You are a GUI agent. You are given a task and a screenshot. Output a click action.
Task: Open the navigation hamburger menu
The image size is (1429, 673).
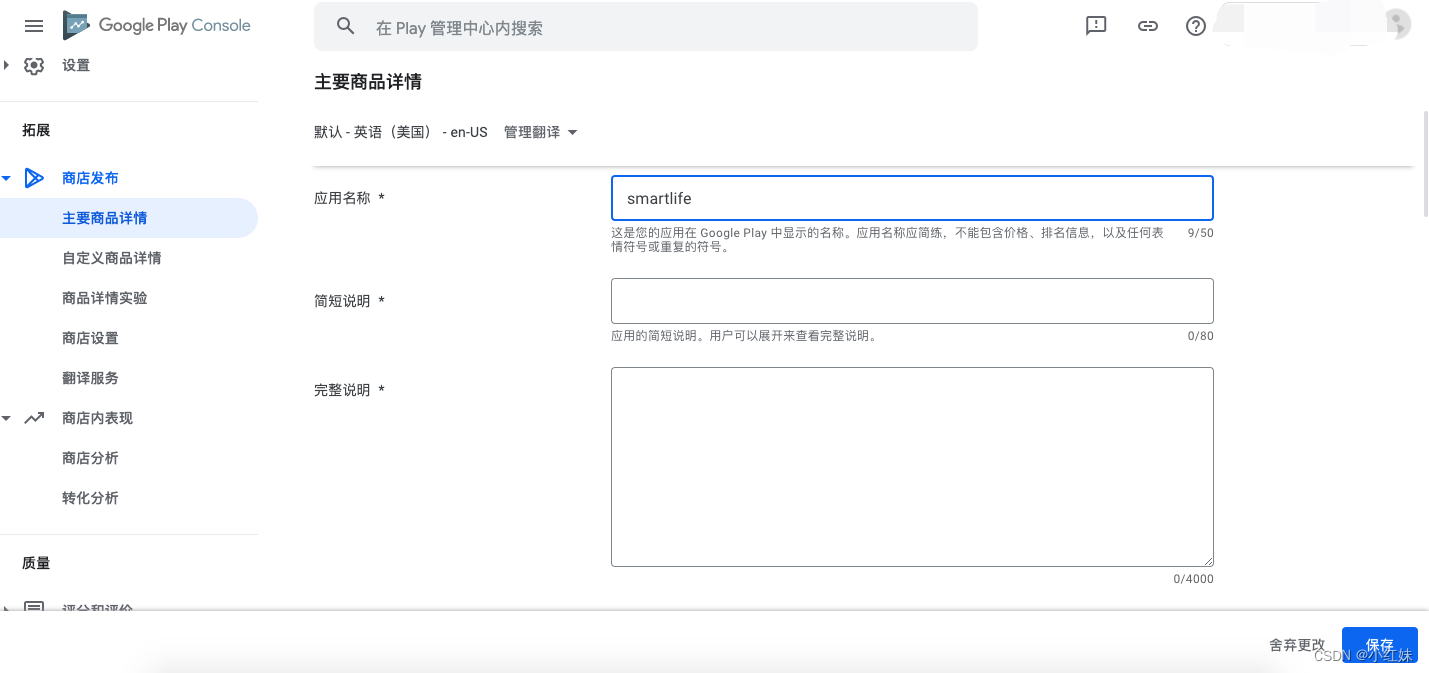(x=33, y=25)
